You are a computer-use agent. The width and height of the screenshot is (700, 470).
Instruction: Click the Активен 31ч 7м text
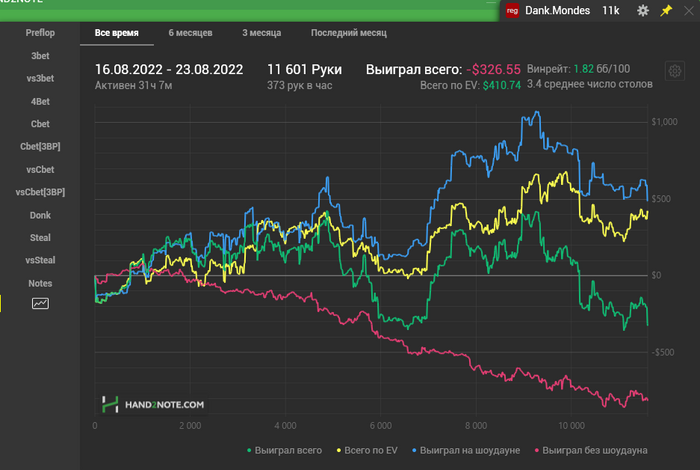133,85
